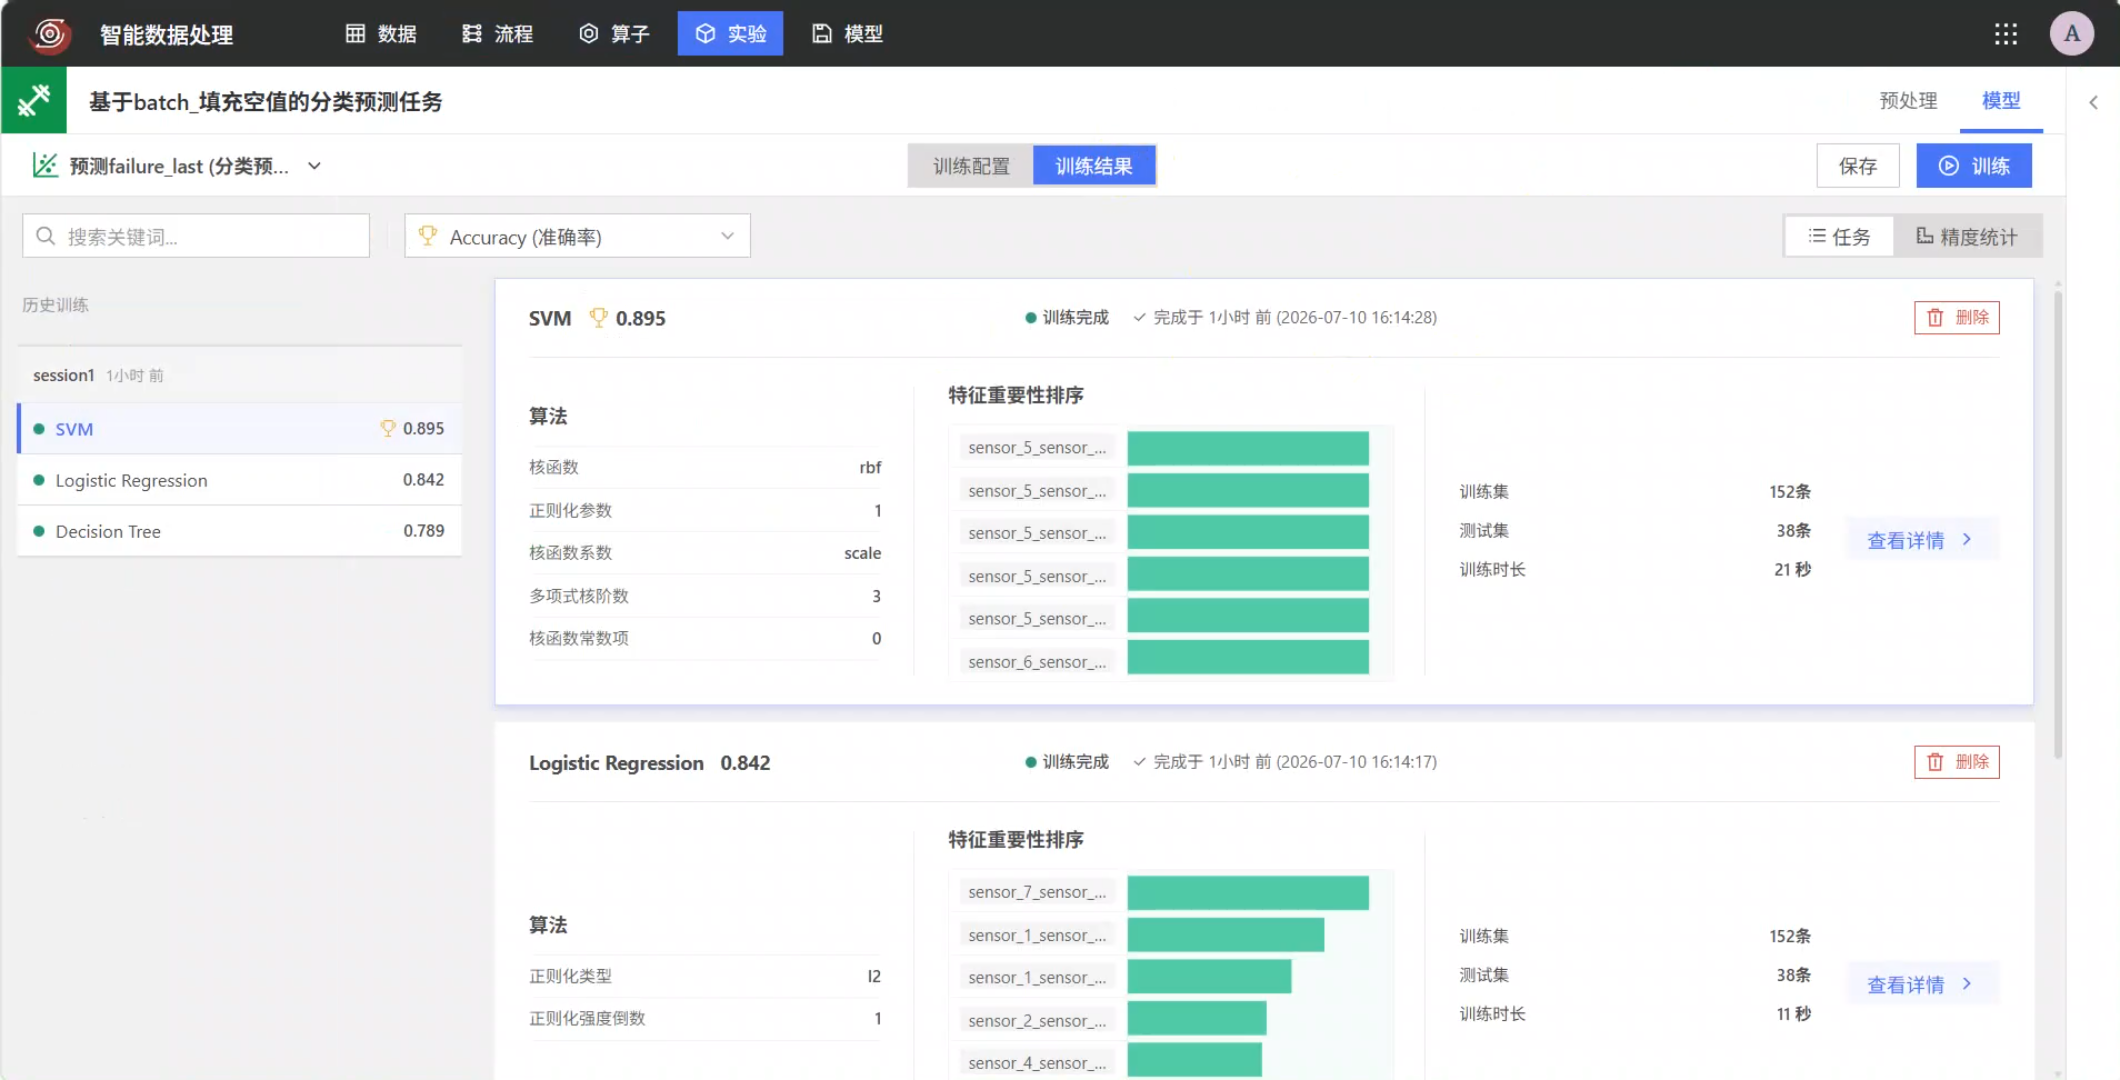Click the green status dot beside Decision Tree
Viewport: 2120px width, 1080px height.
(x=39, y=531)
